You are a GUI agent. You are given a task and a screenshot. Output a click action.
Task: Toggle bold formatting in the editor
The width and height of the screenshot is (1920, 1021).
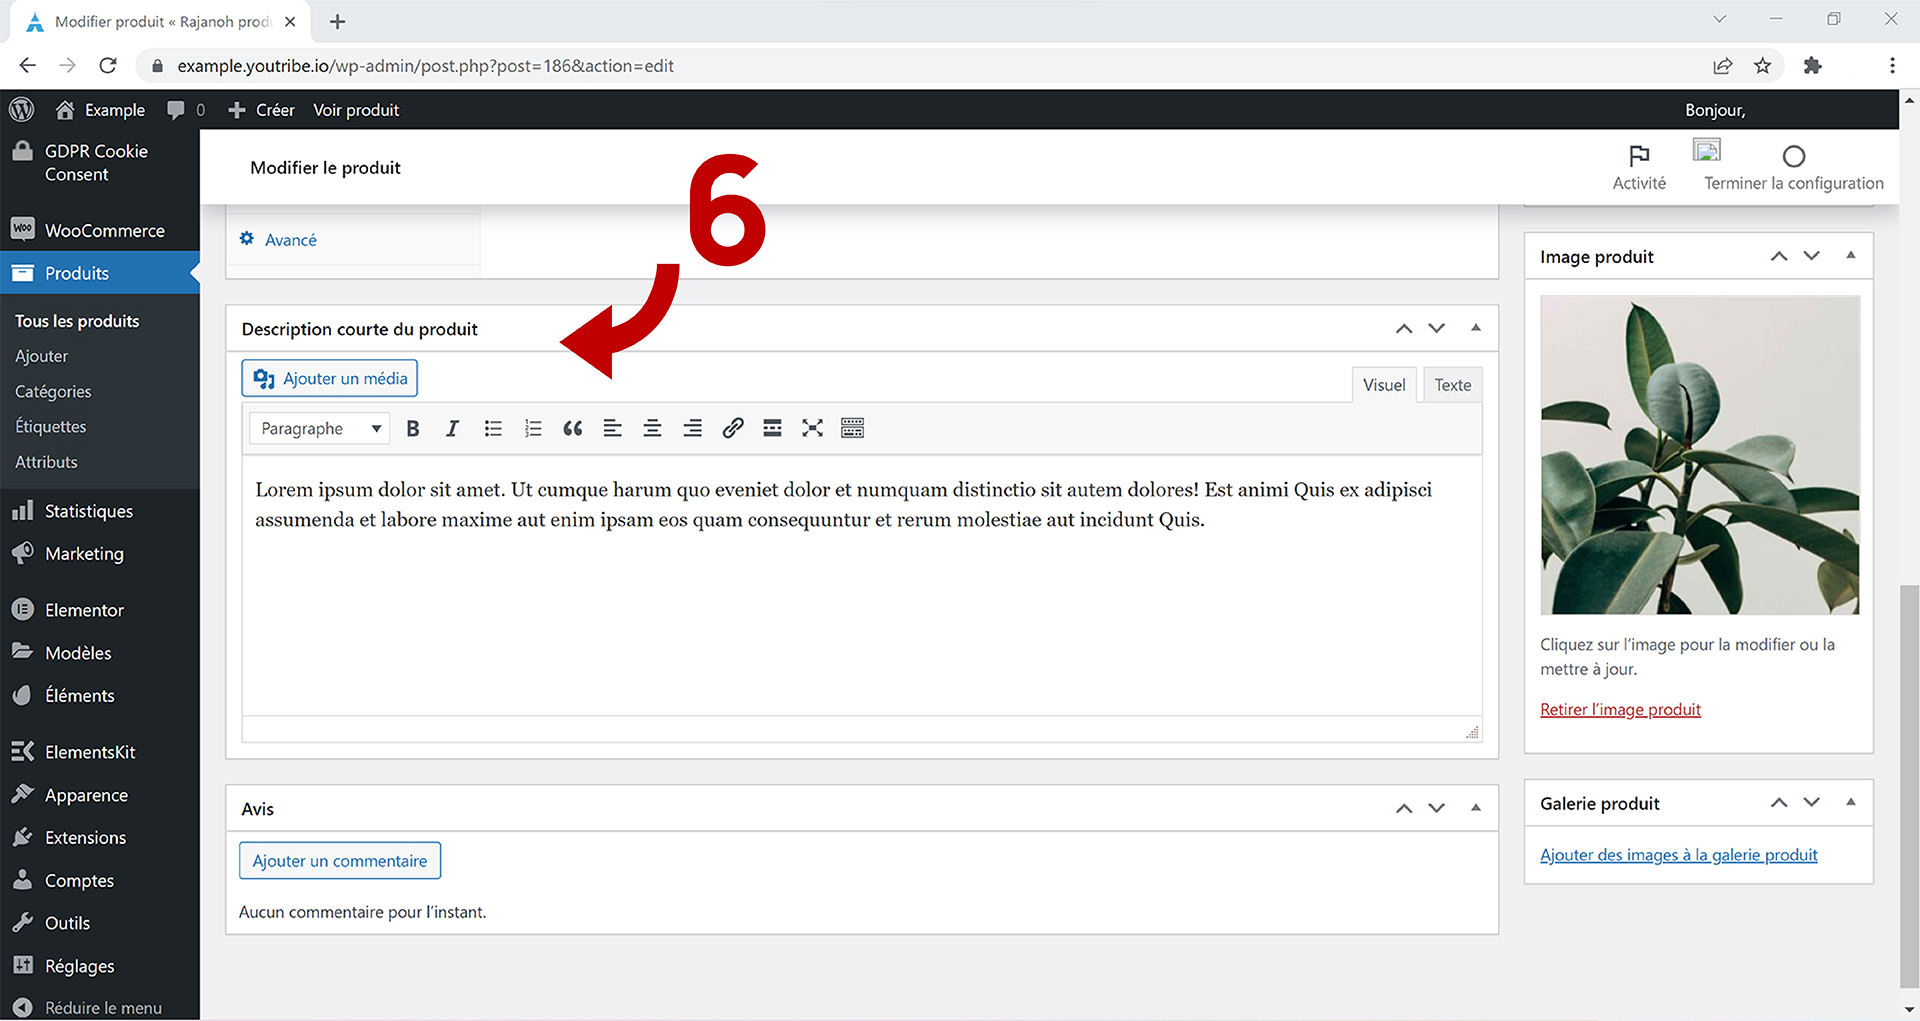tap(412, 428)
